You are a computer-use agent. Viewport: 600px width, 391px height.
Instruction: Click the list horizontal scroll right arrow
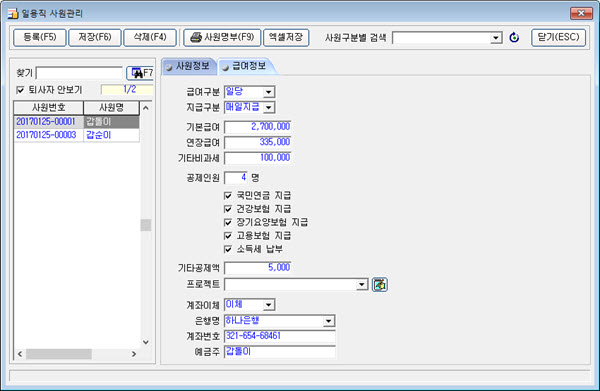tap(134, 354)
